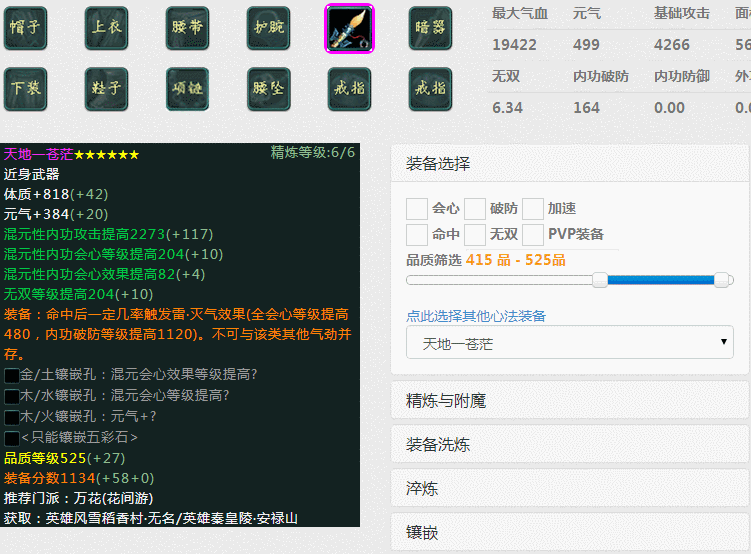This screenshot has width=751, height=554.
Task: Click the right quality slider handle
Action: pyautogui.click(x=721, y=280)
